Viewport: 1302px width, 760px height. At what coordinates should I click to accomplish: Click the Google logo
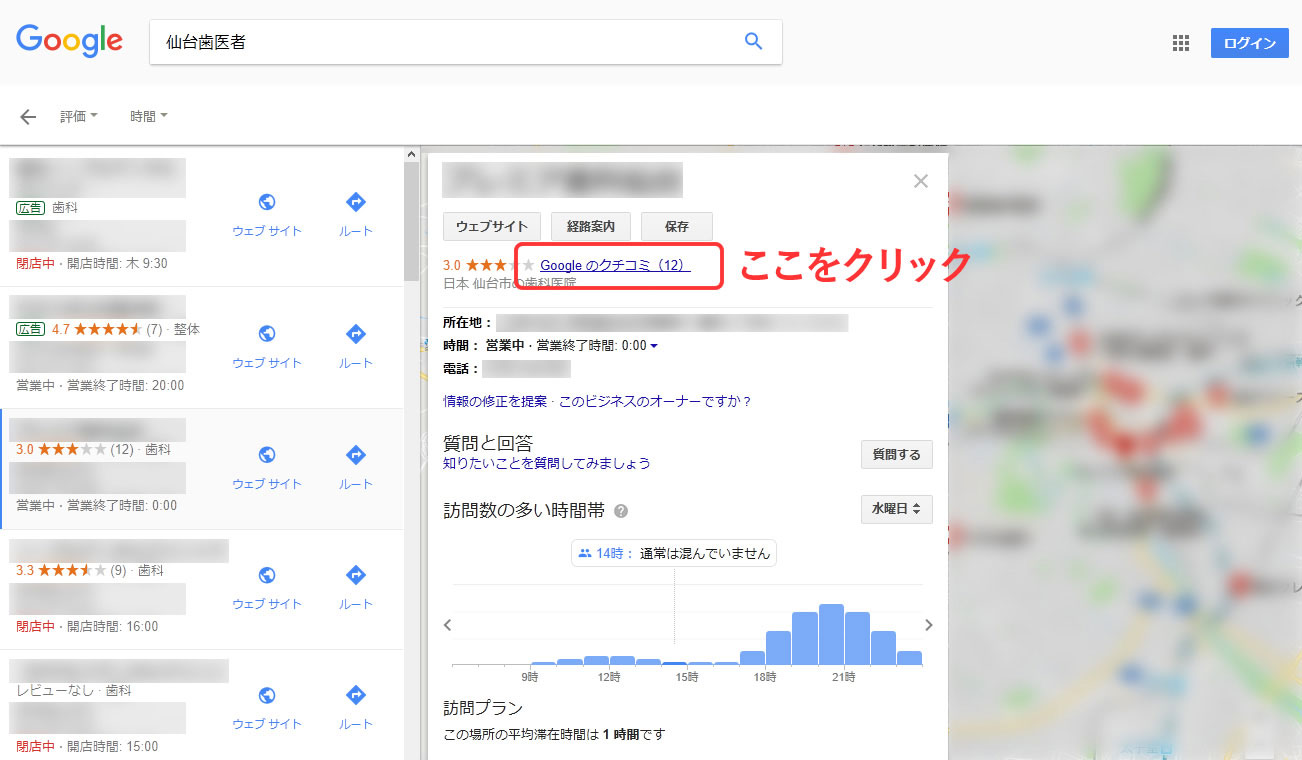click(x=69, y=40)
